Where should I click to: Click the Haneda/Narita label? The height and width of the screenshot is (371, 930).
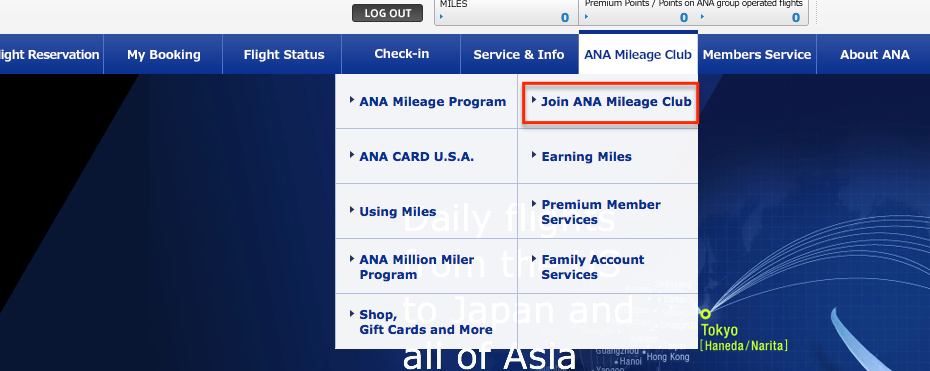coord(744,345)
